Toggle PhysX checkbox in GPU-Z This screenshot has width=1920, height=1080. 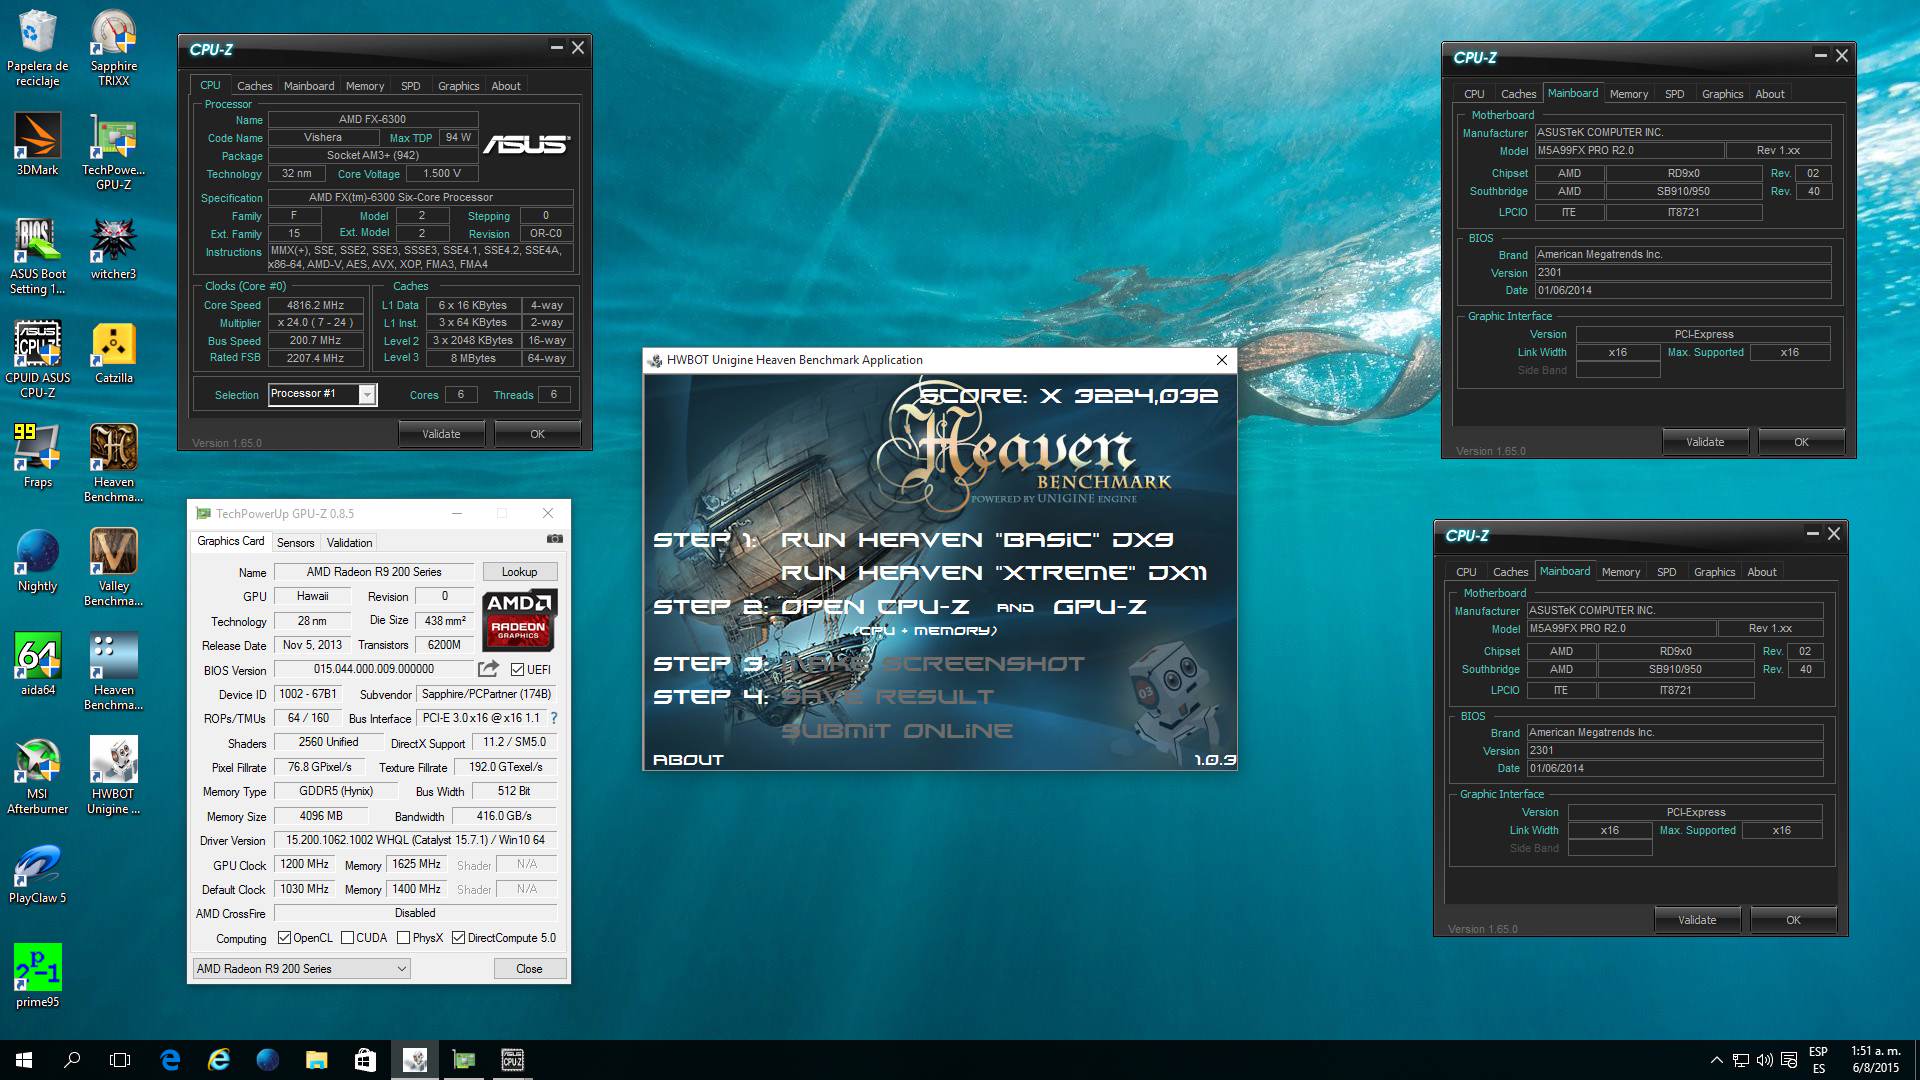click(x=403, y=938)
